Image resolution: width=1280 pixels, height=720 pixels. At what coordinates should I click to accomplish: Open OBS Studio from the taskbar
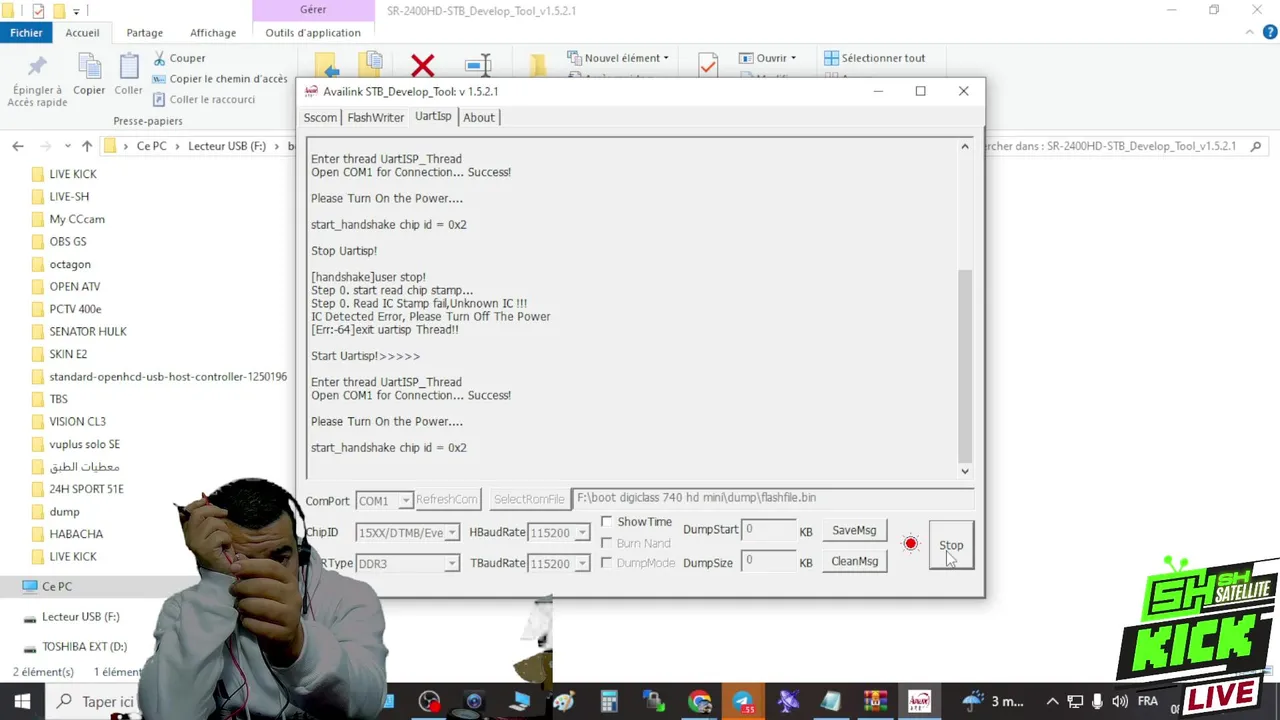tap(429, 701)
